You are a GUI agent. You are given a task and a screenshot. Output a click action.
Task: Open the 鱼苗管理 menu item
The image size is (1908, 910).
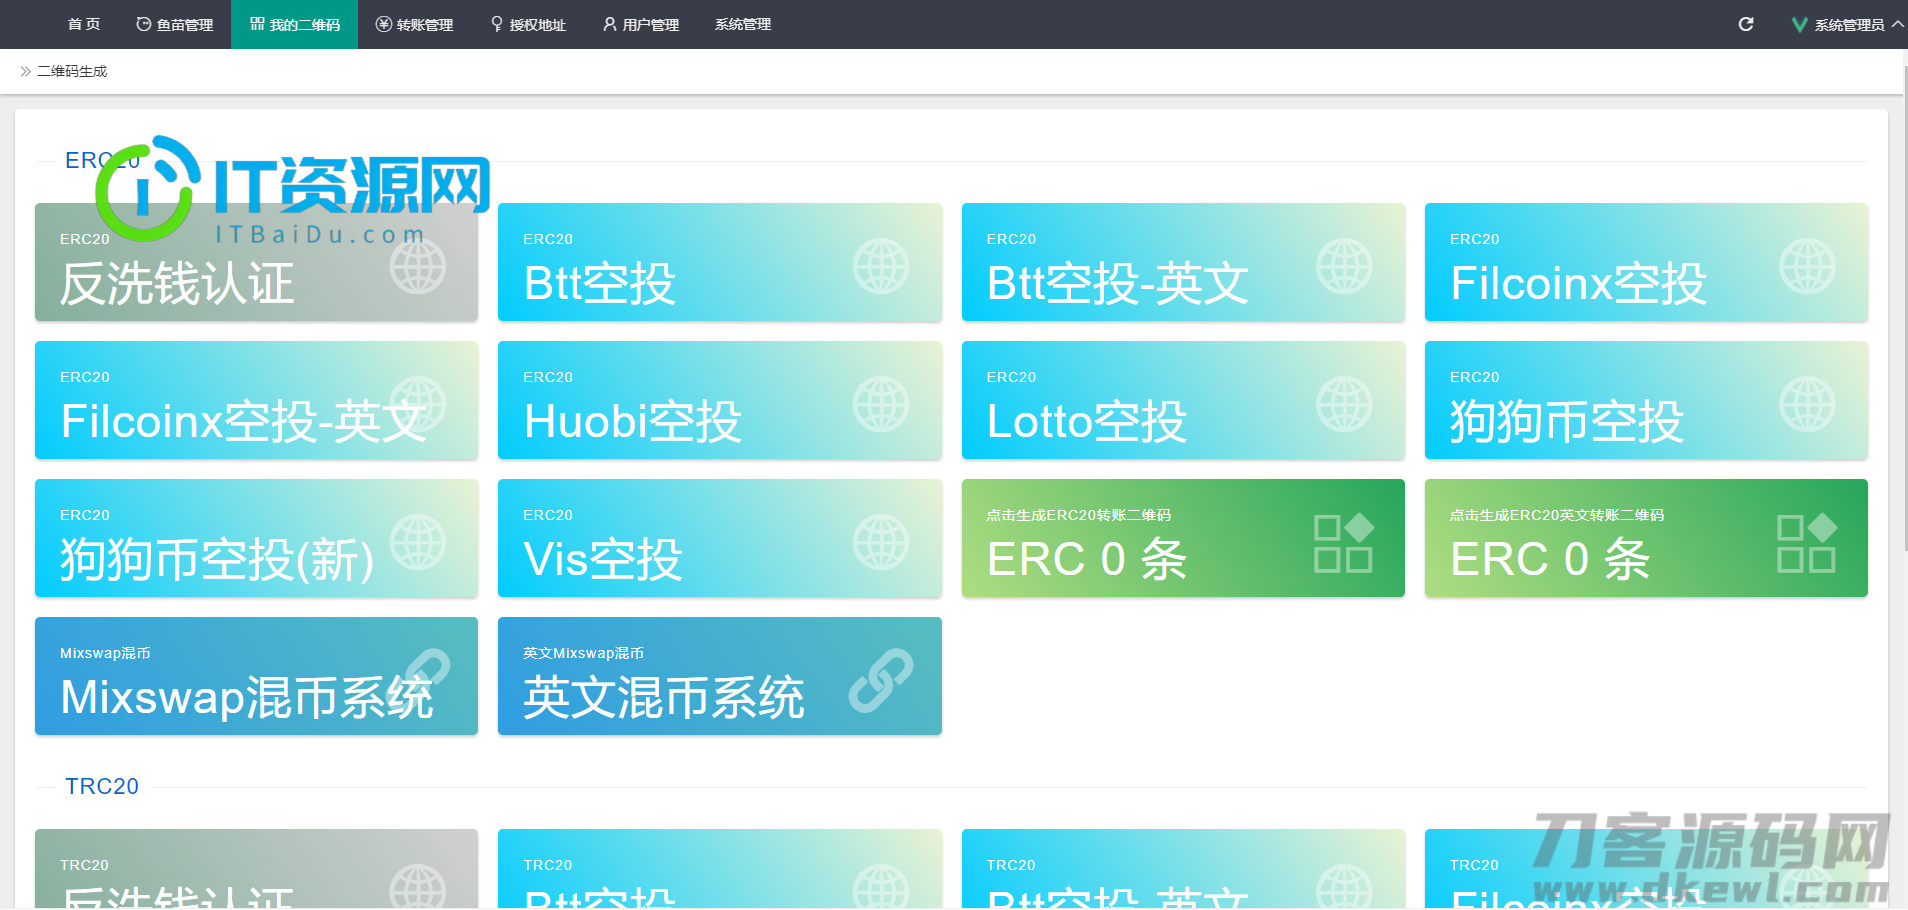coord(175,24)
